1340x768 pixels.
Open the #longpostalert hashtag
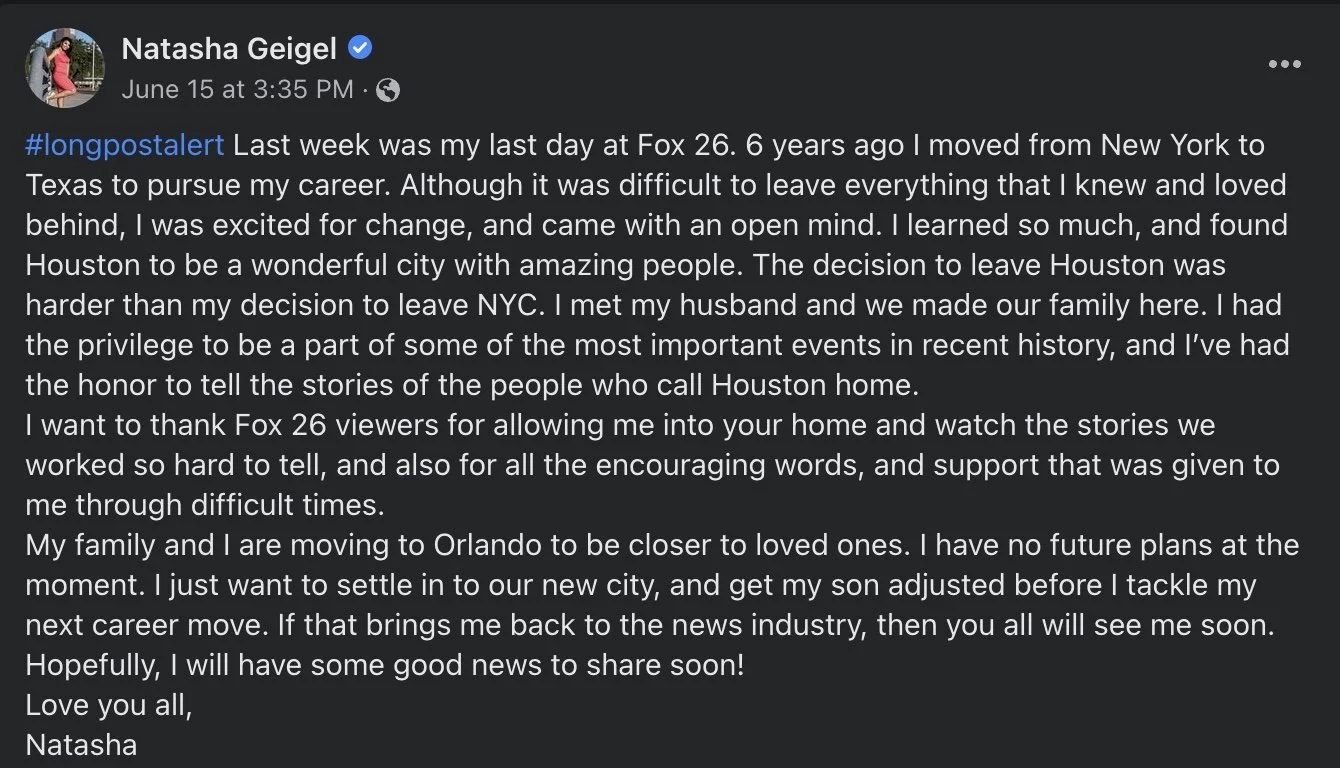[125, 146]
